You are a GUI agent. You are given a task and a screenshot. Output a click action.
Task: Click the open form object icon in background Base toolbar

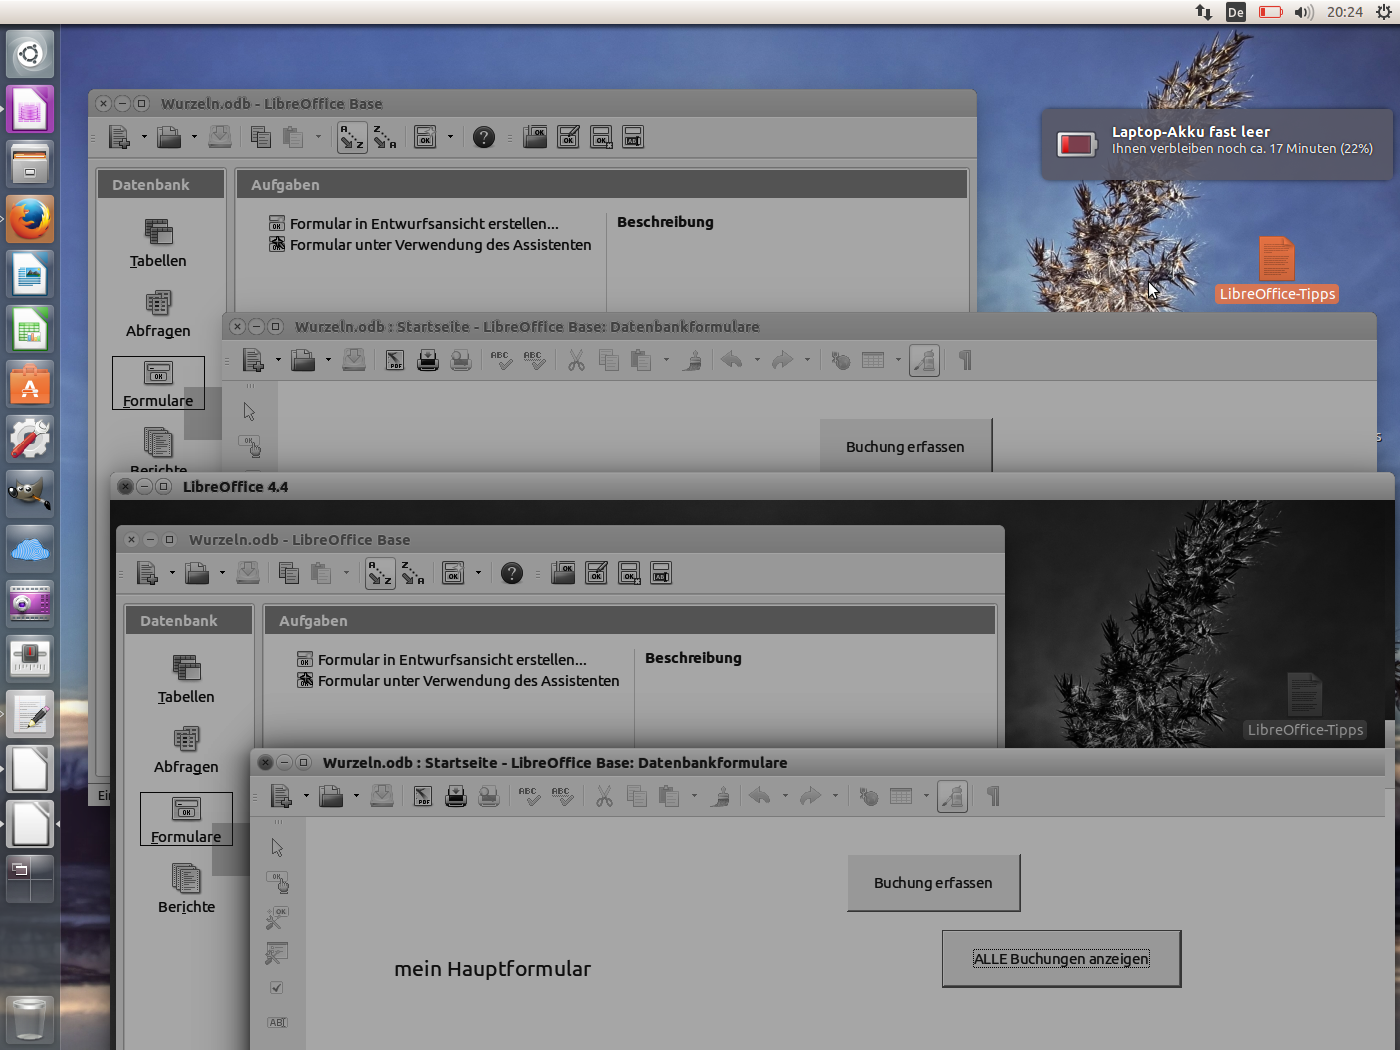point(535,137)
